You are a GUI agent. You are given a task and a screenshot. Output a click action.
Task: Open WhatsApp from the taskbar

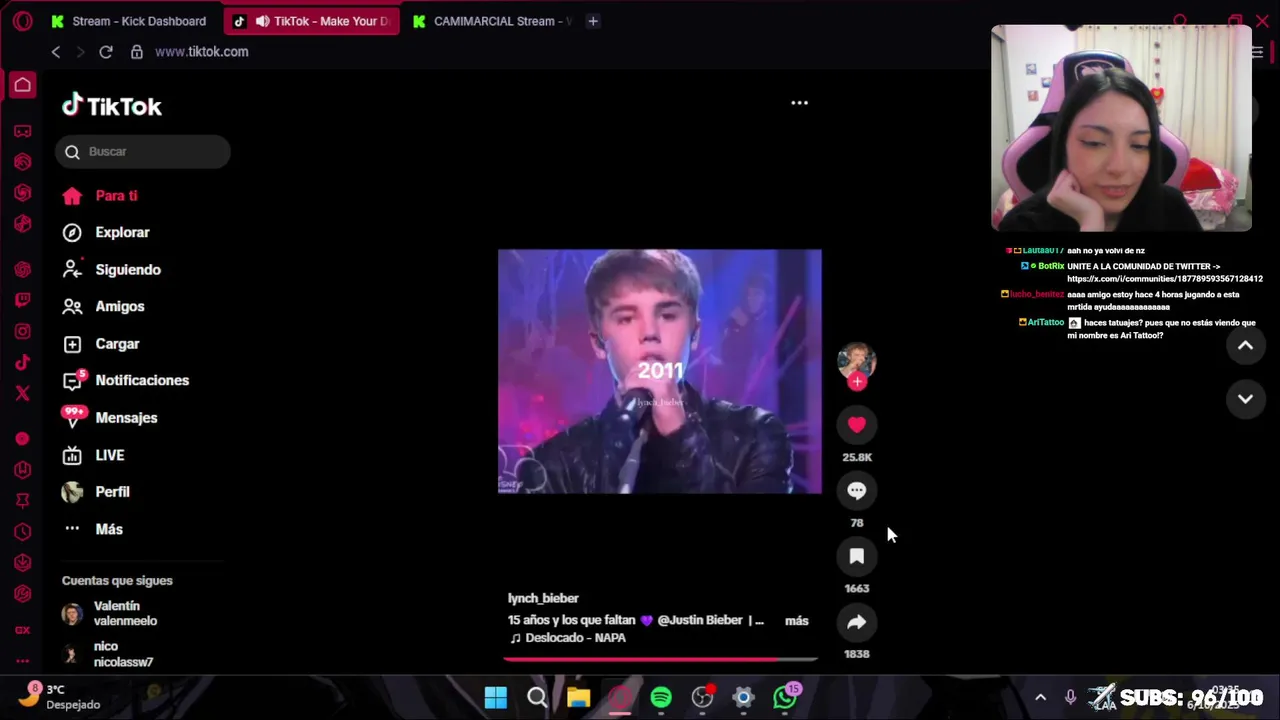pyautogui.click(x=786, y=698)
